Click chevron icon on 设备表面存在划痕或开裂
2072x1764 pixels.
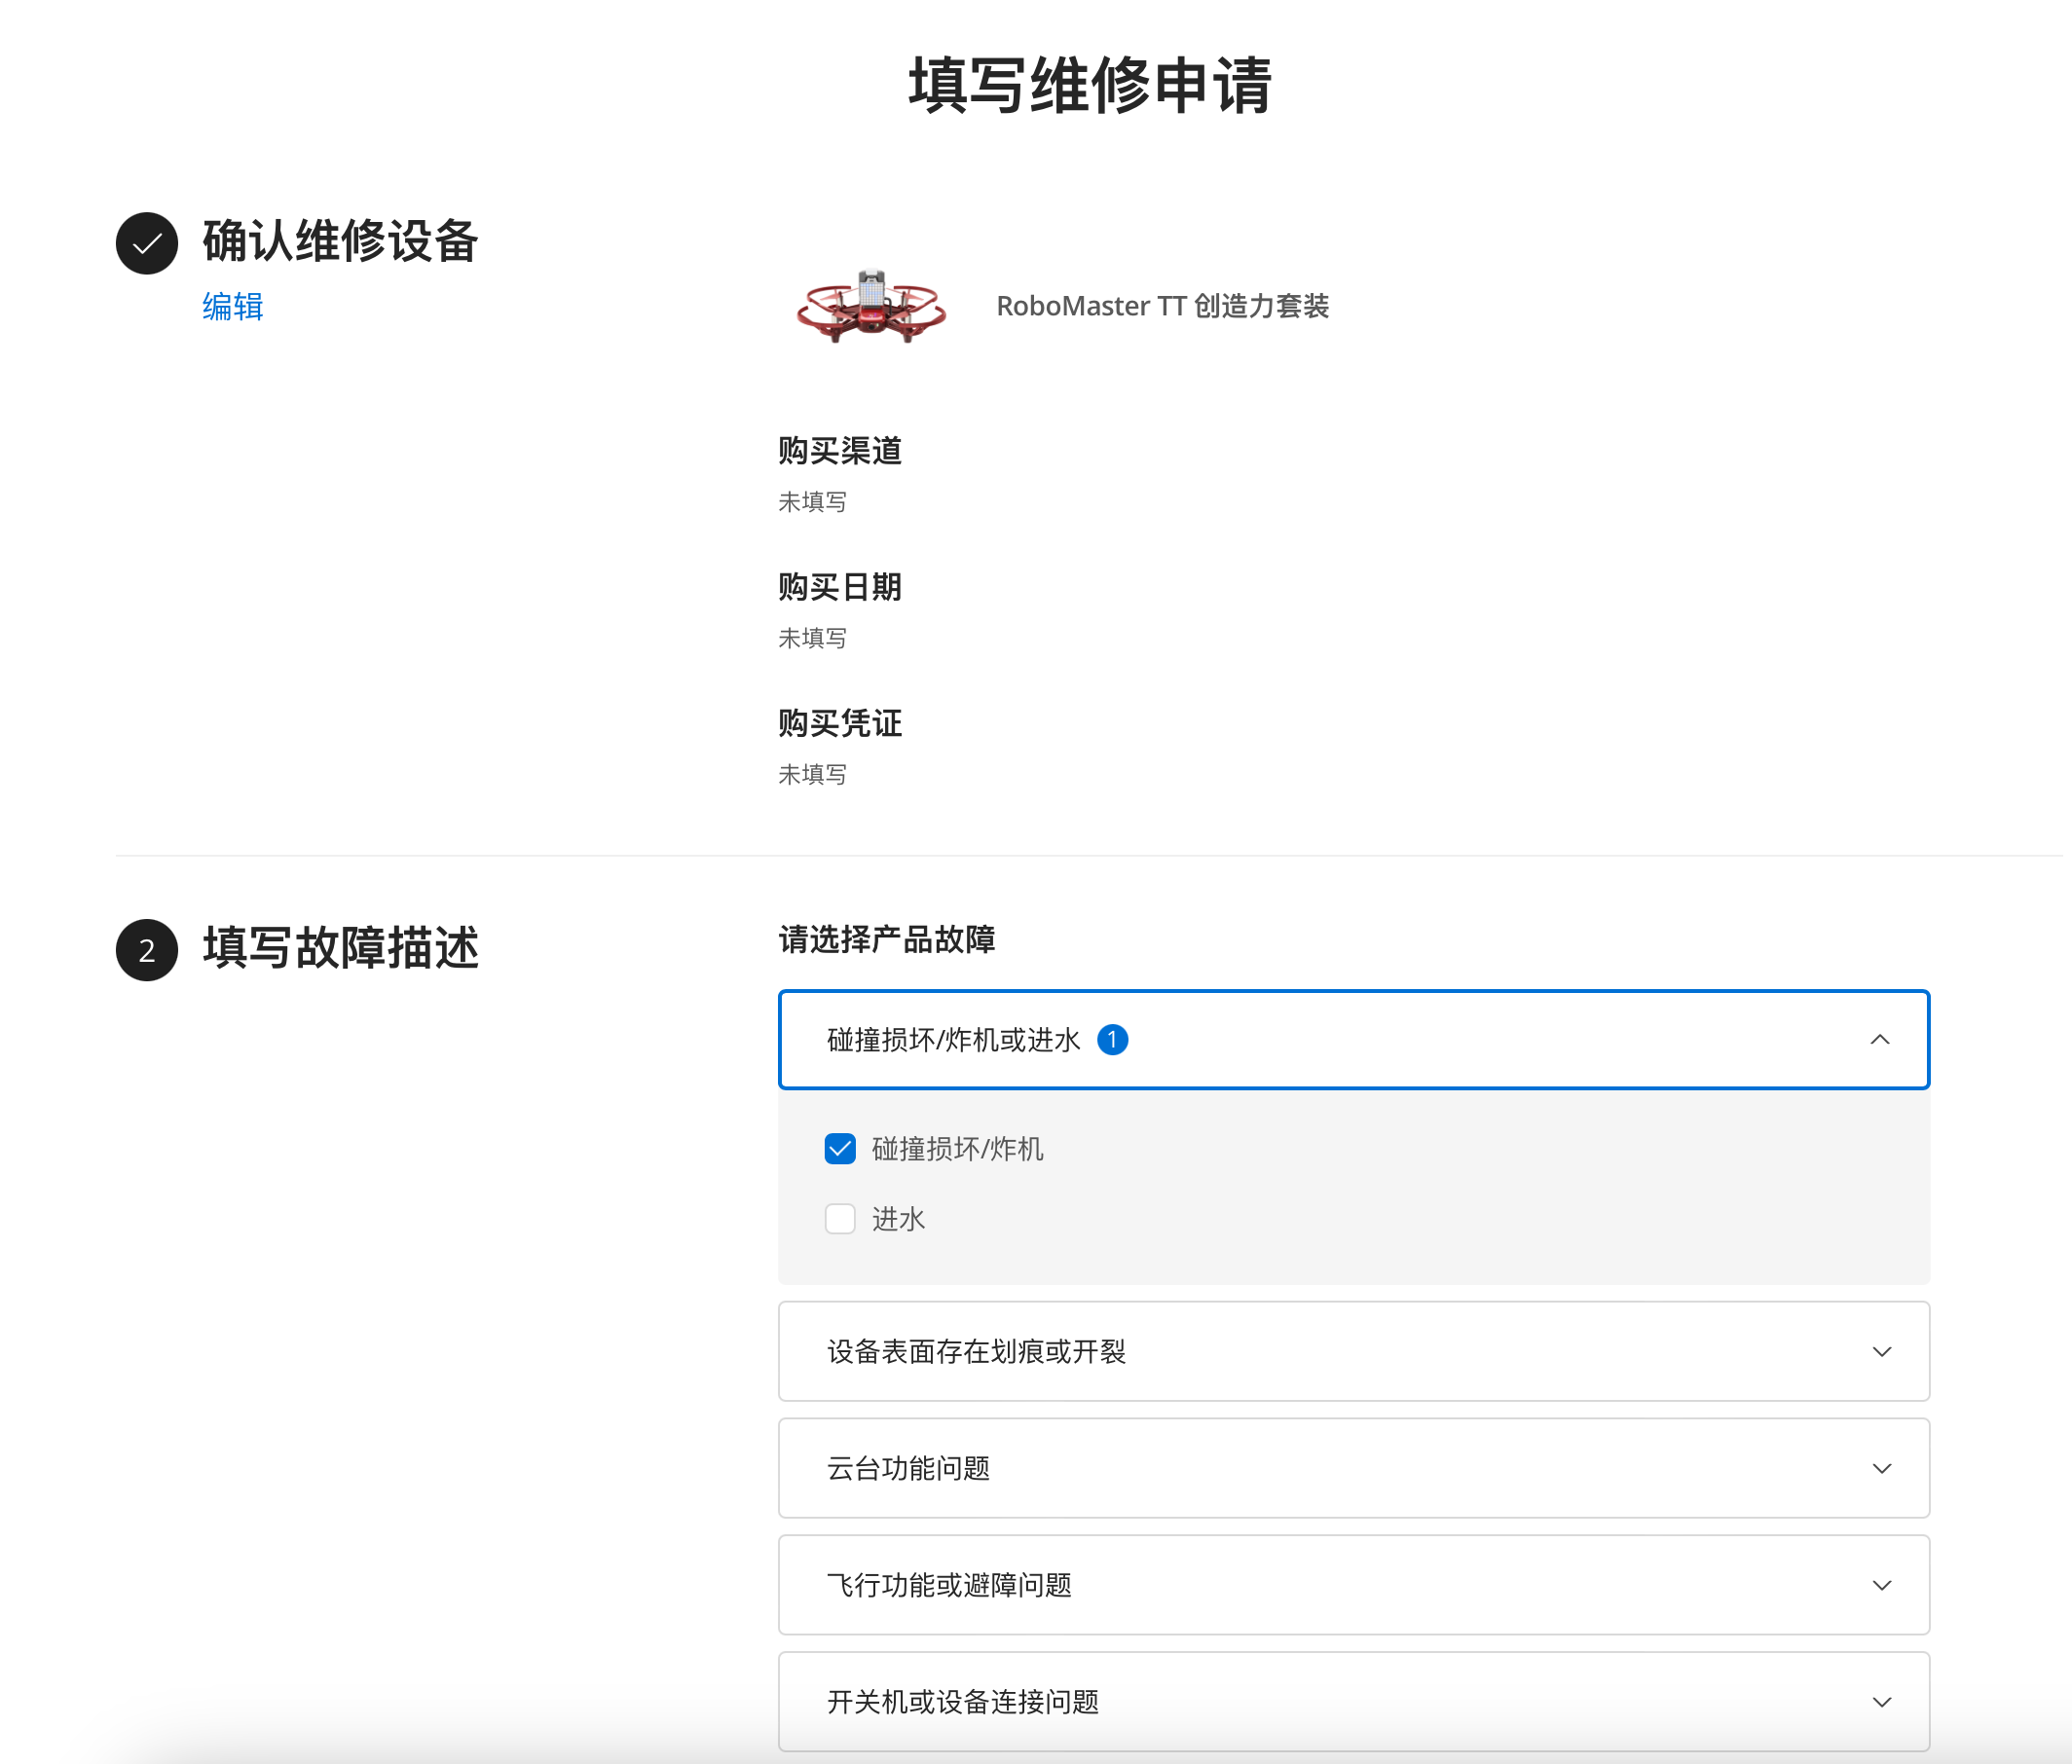(1881, 1352)
